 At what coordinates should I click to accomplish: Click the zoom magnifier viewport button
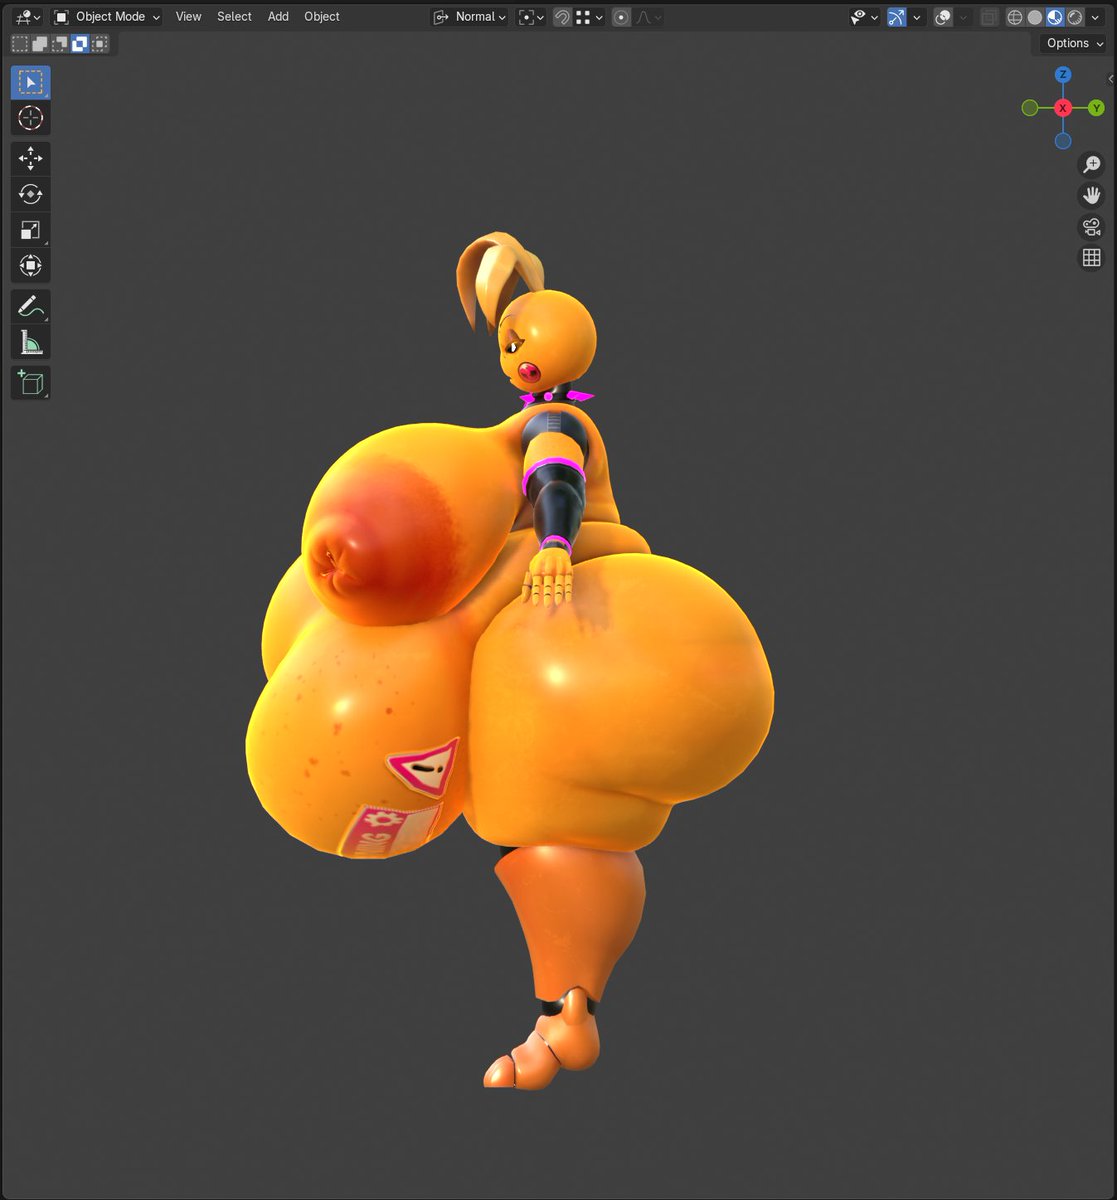(x=1091, y=164)
